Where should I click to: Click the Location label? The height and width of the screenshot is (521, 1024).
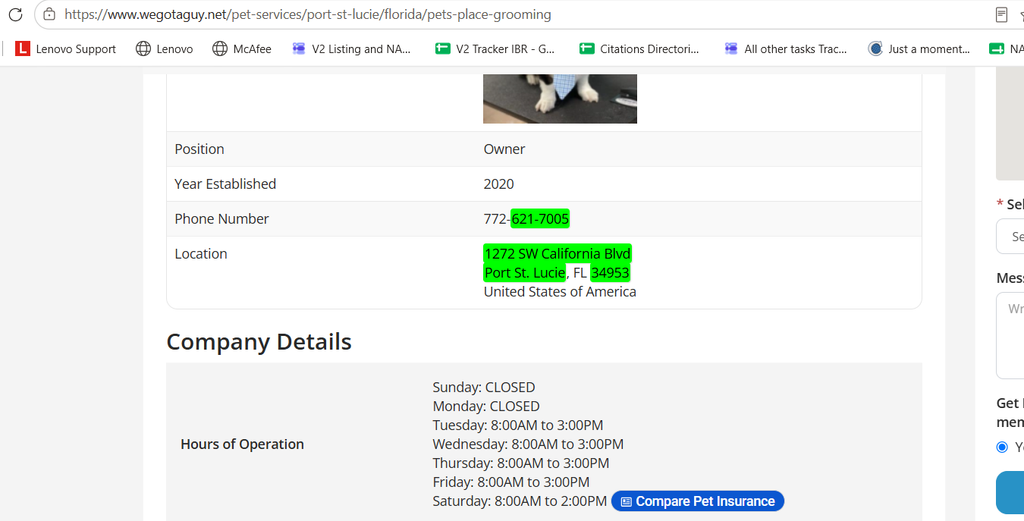(200, 254)
